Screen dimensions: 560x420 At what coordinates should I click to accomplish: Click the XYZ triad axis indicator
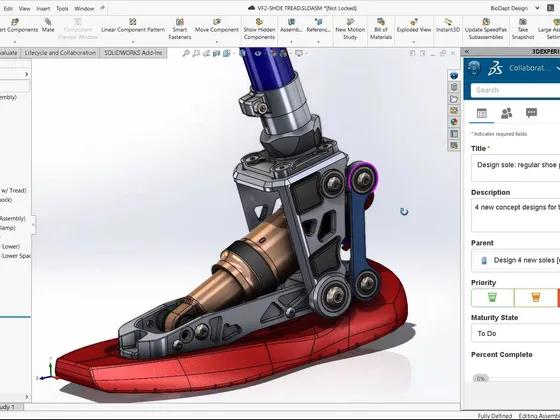[47, 370]
